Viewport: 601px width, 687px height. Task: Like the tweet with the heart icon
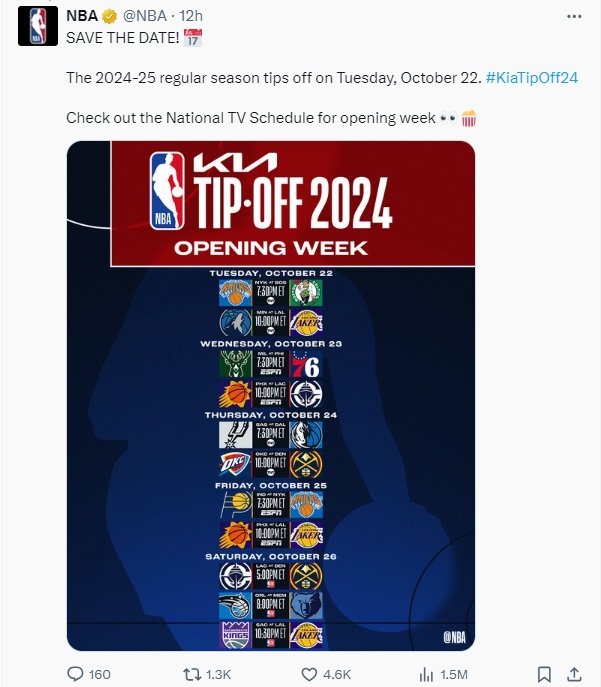point(309,674)
